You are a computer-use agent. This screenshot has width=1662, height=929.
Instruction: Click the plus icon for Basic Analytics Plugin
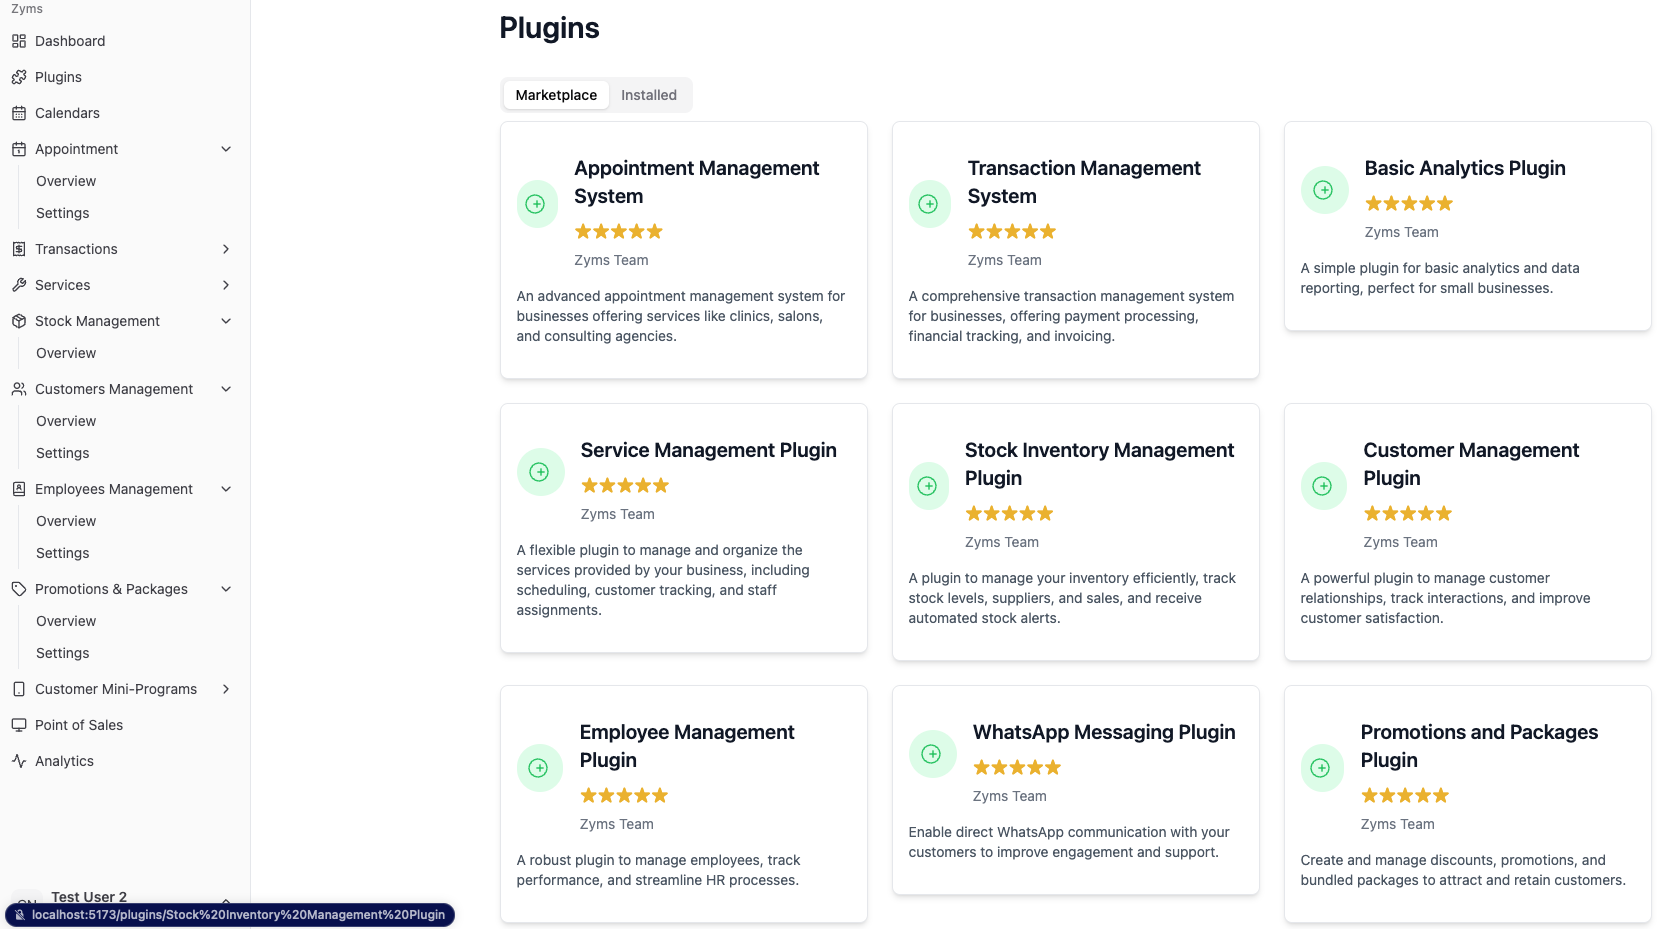tap(1323, 190)
